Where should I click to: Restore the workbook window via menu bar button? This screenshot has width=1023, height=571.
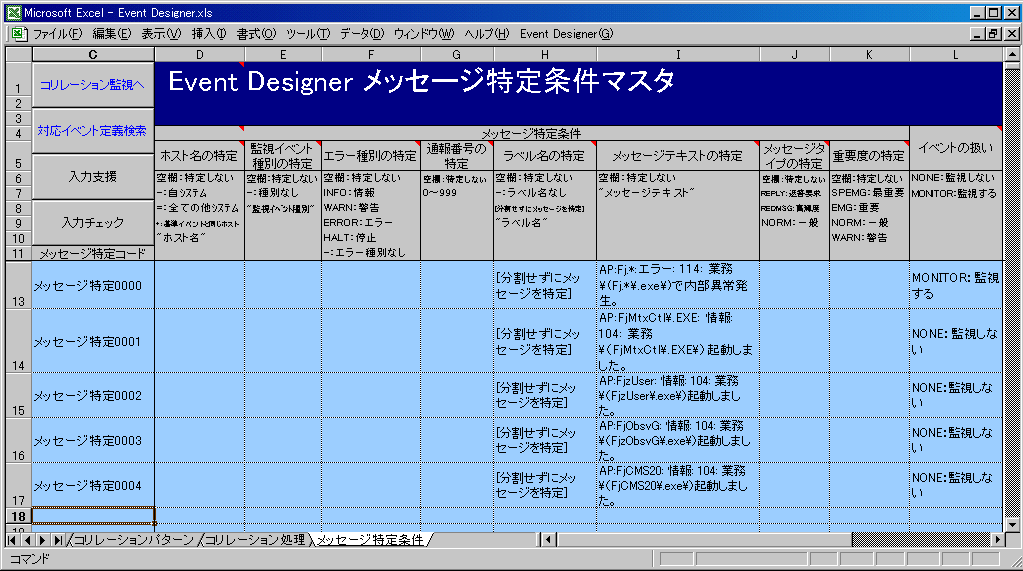(993, 33)
